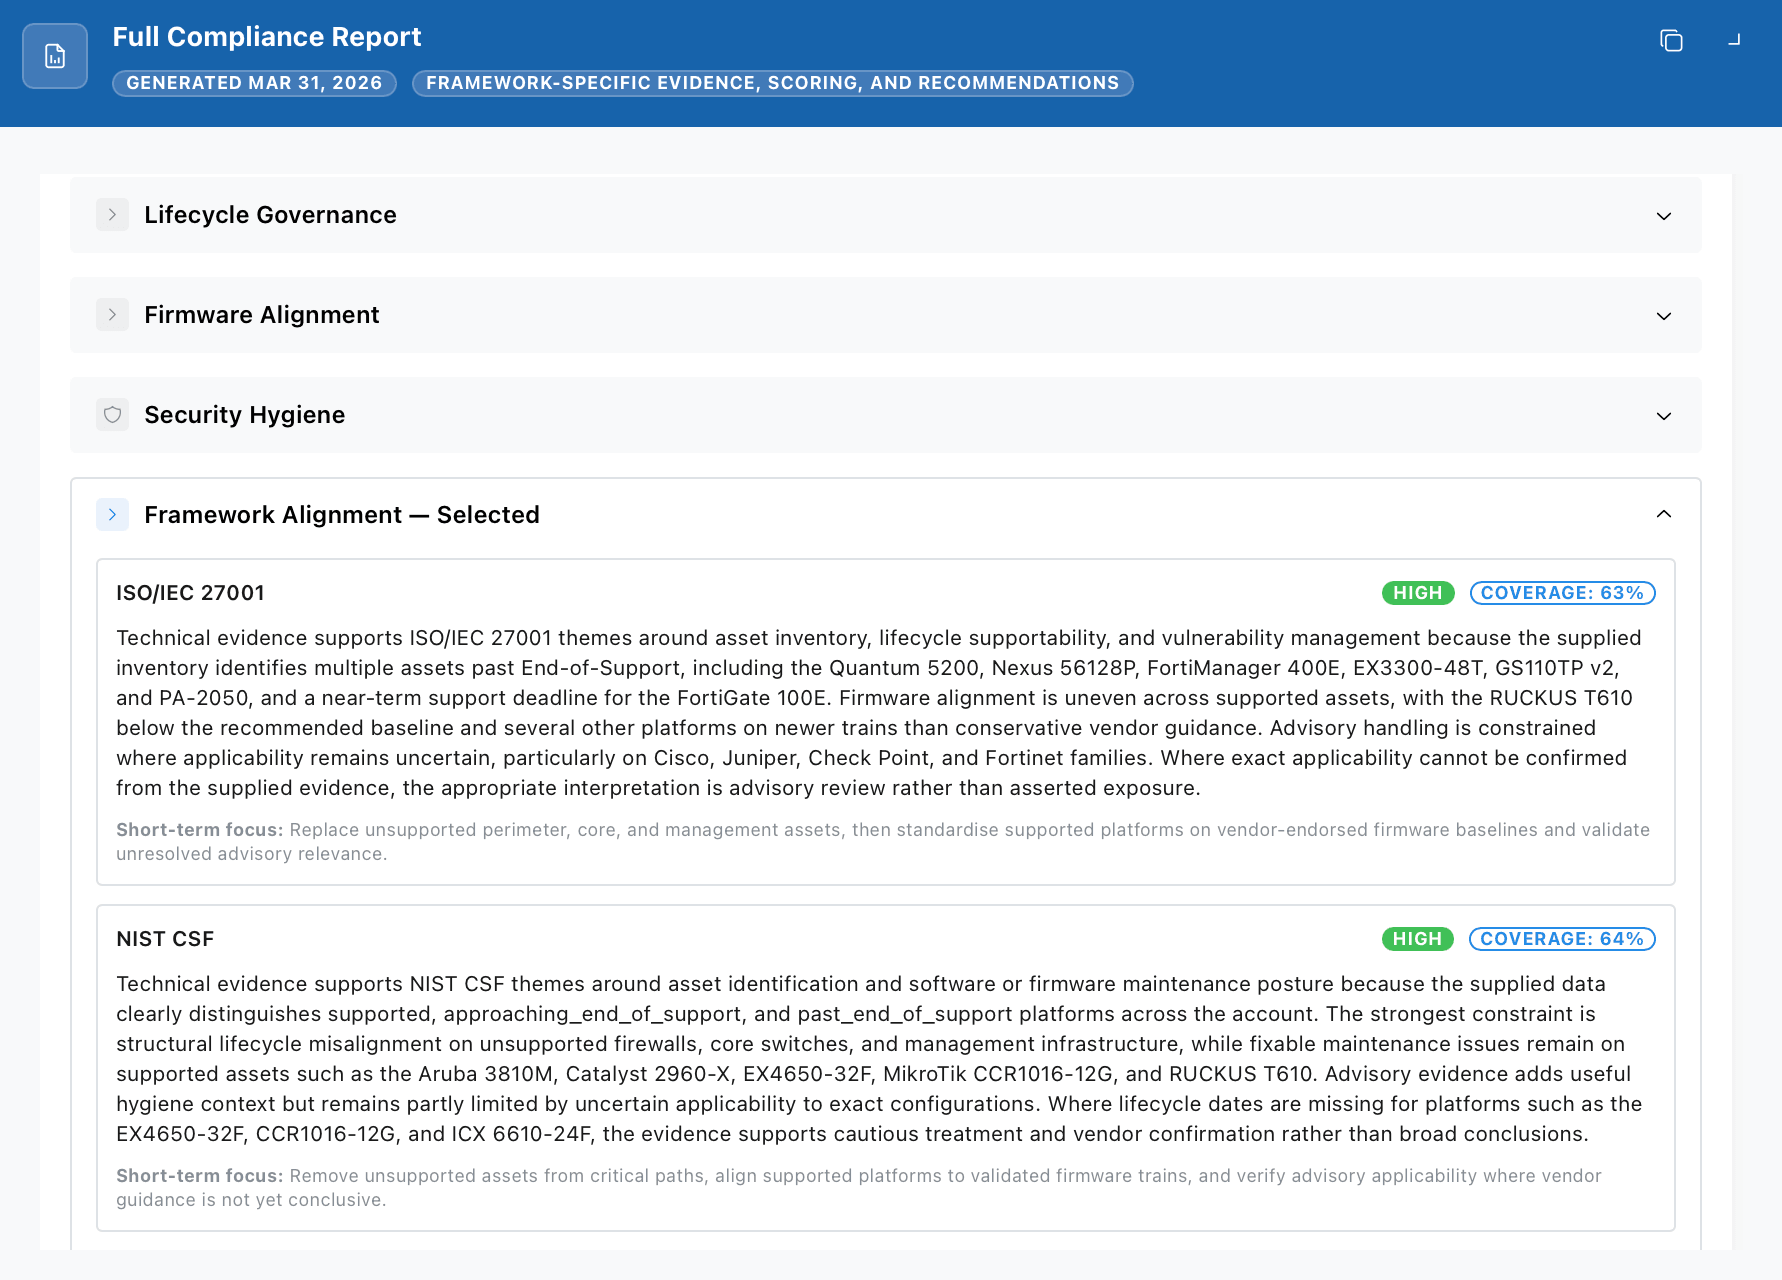Image resolution: width=1782 pixels, height=1280 pixels.
Task: Click the chevron icon beside Lifecycle Governance heading
Action: [113, 214]
